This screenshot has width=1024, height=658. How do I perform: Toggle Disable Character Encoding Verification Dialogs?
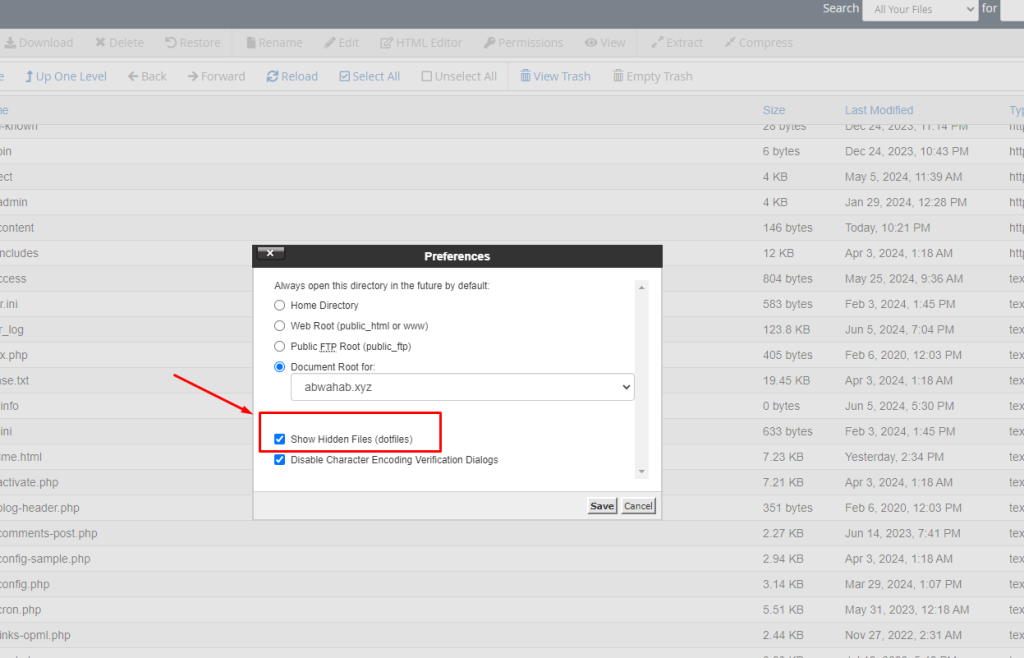click(x=280, y=460)
